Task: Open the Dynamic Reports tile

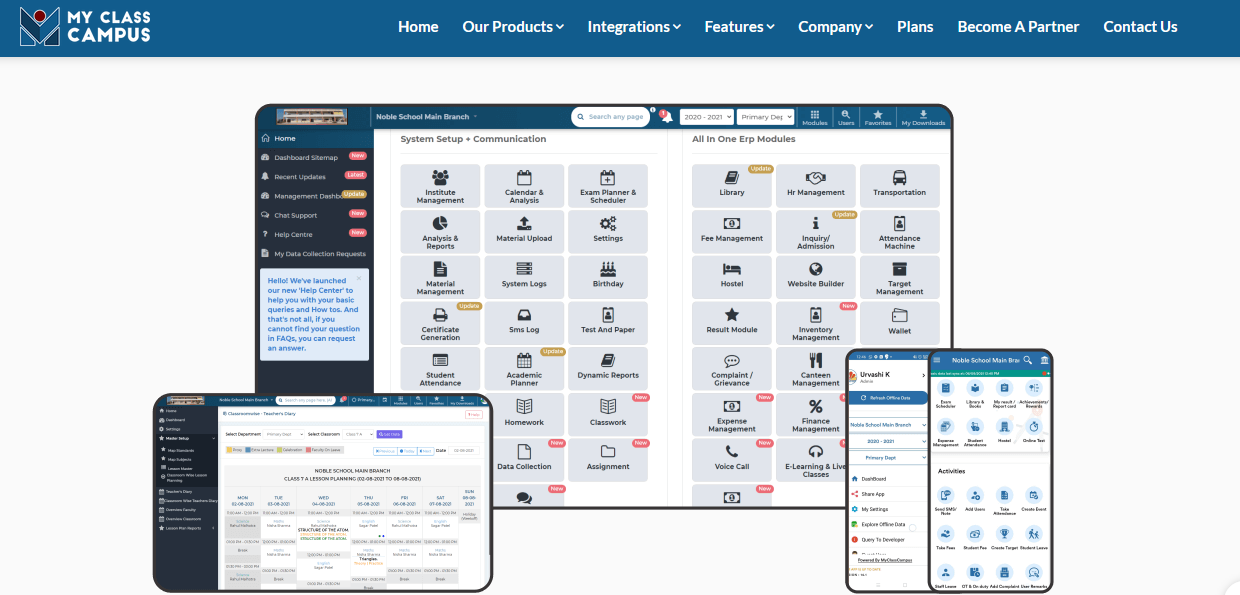Action: pyautogui.click(x=608, y=369)
